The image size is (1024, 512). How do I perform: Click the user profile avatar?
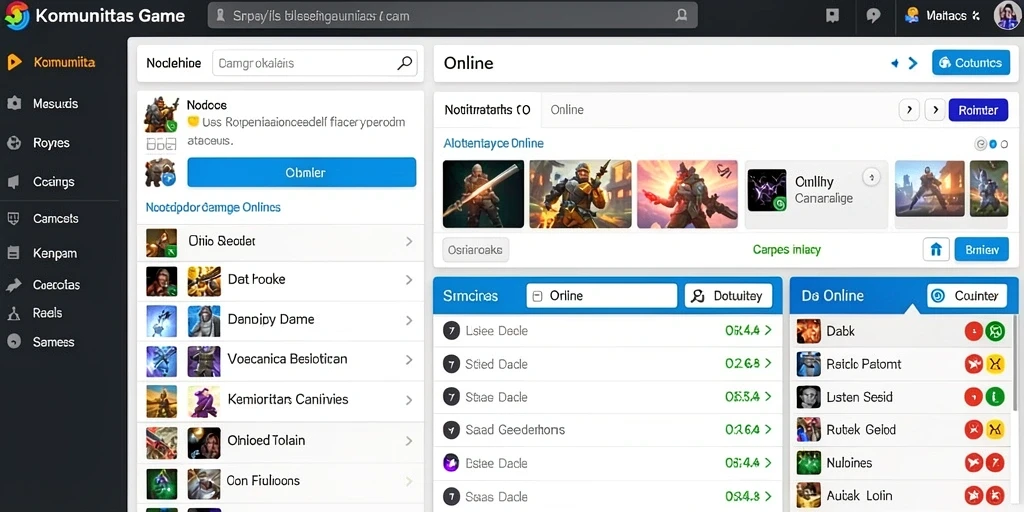click(1006, 16)
